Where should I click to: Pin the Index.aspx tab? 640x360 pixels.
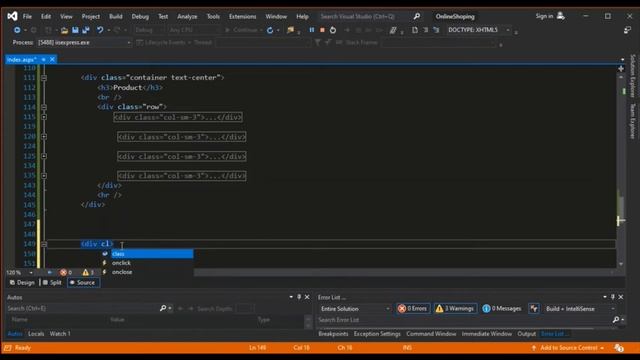click(44, 60)
